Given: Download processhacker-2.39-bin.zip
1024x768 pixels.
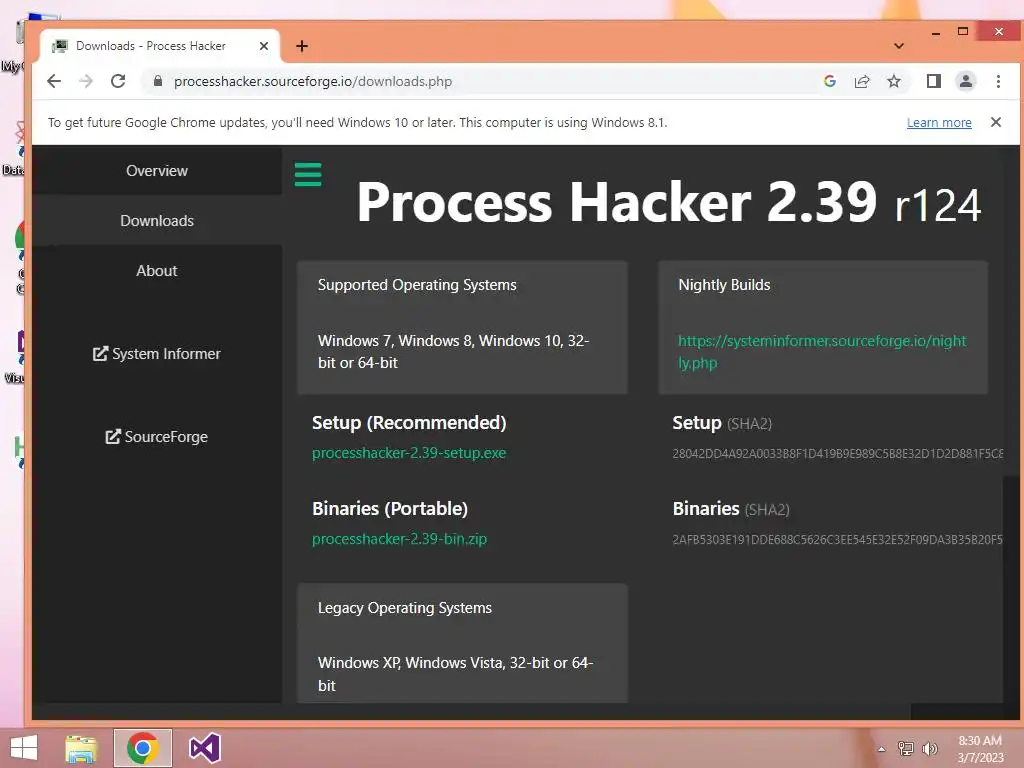Looking at the screenshot, I should point(399,539).
